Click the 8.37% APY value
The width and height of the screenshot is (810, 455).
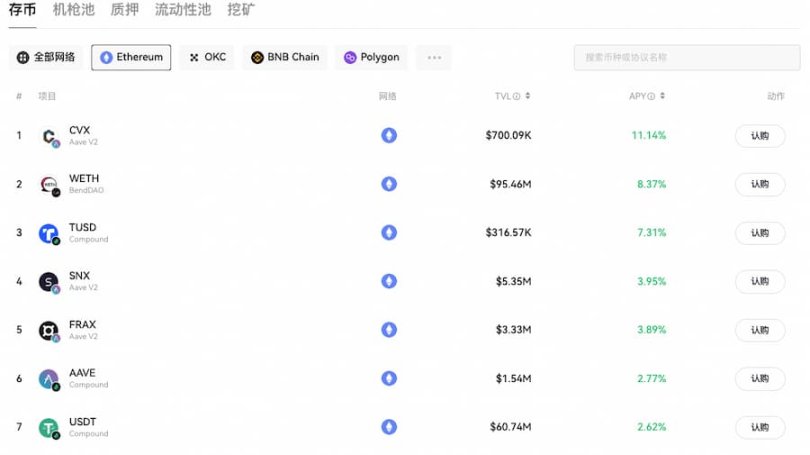[x=651, y=184]
